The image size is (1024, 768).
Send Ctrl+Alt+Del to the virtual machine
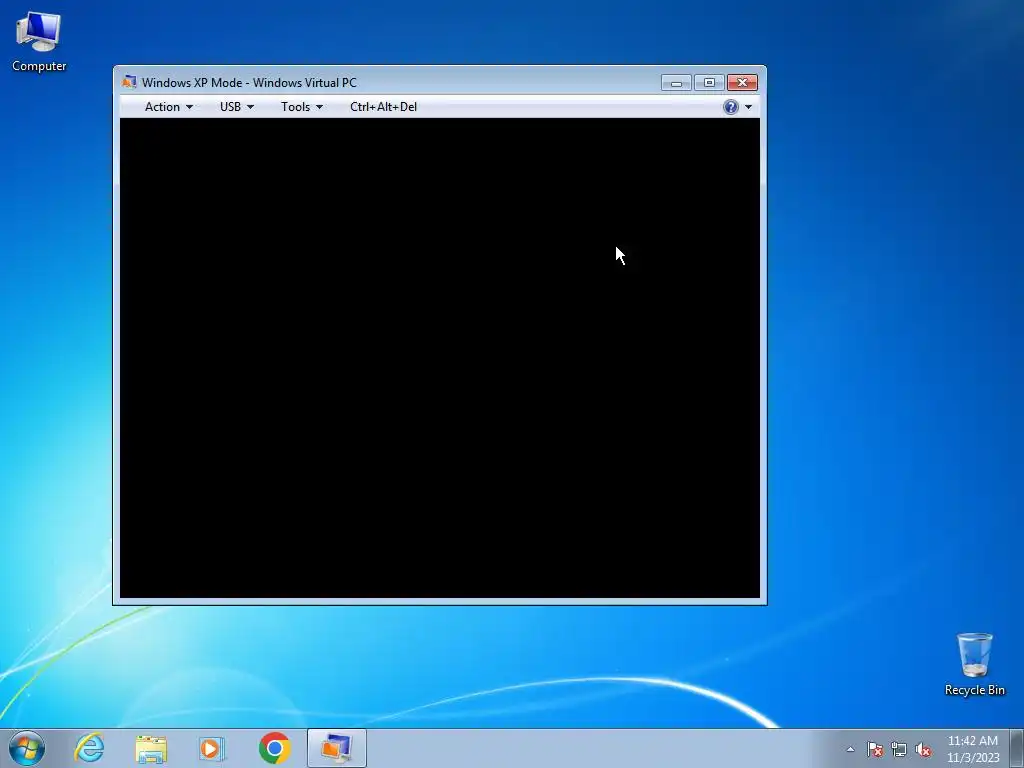(x=383, y=106)
